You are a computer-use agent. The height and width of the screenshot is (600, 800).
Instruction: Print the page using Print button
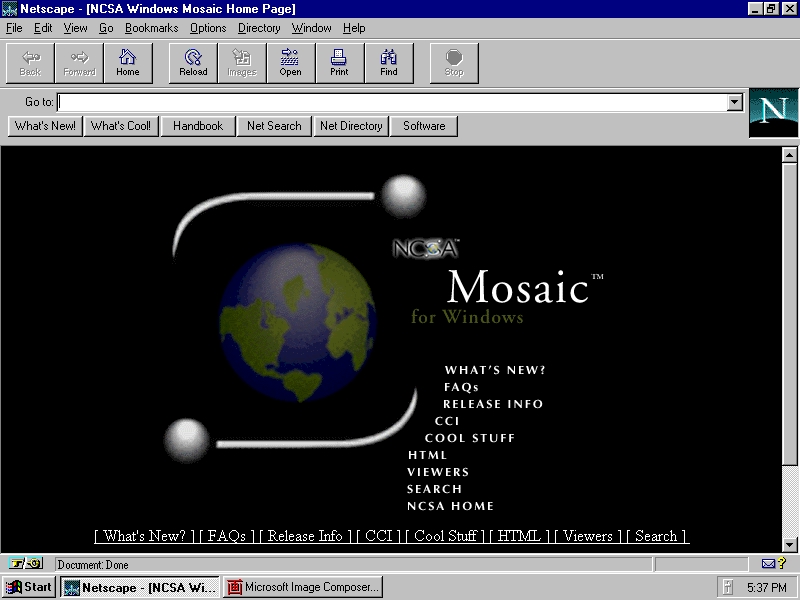pos(340,63)
